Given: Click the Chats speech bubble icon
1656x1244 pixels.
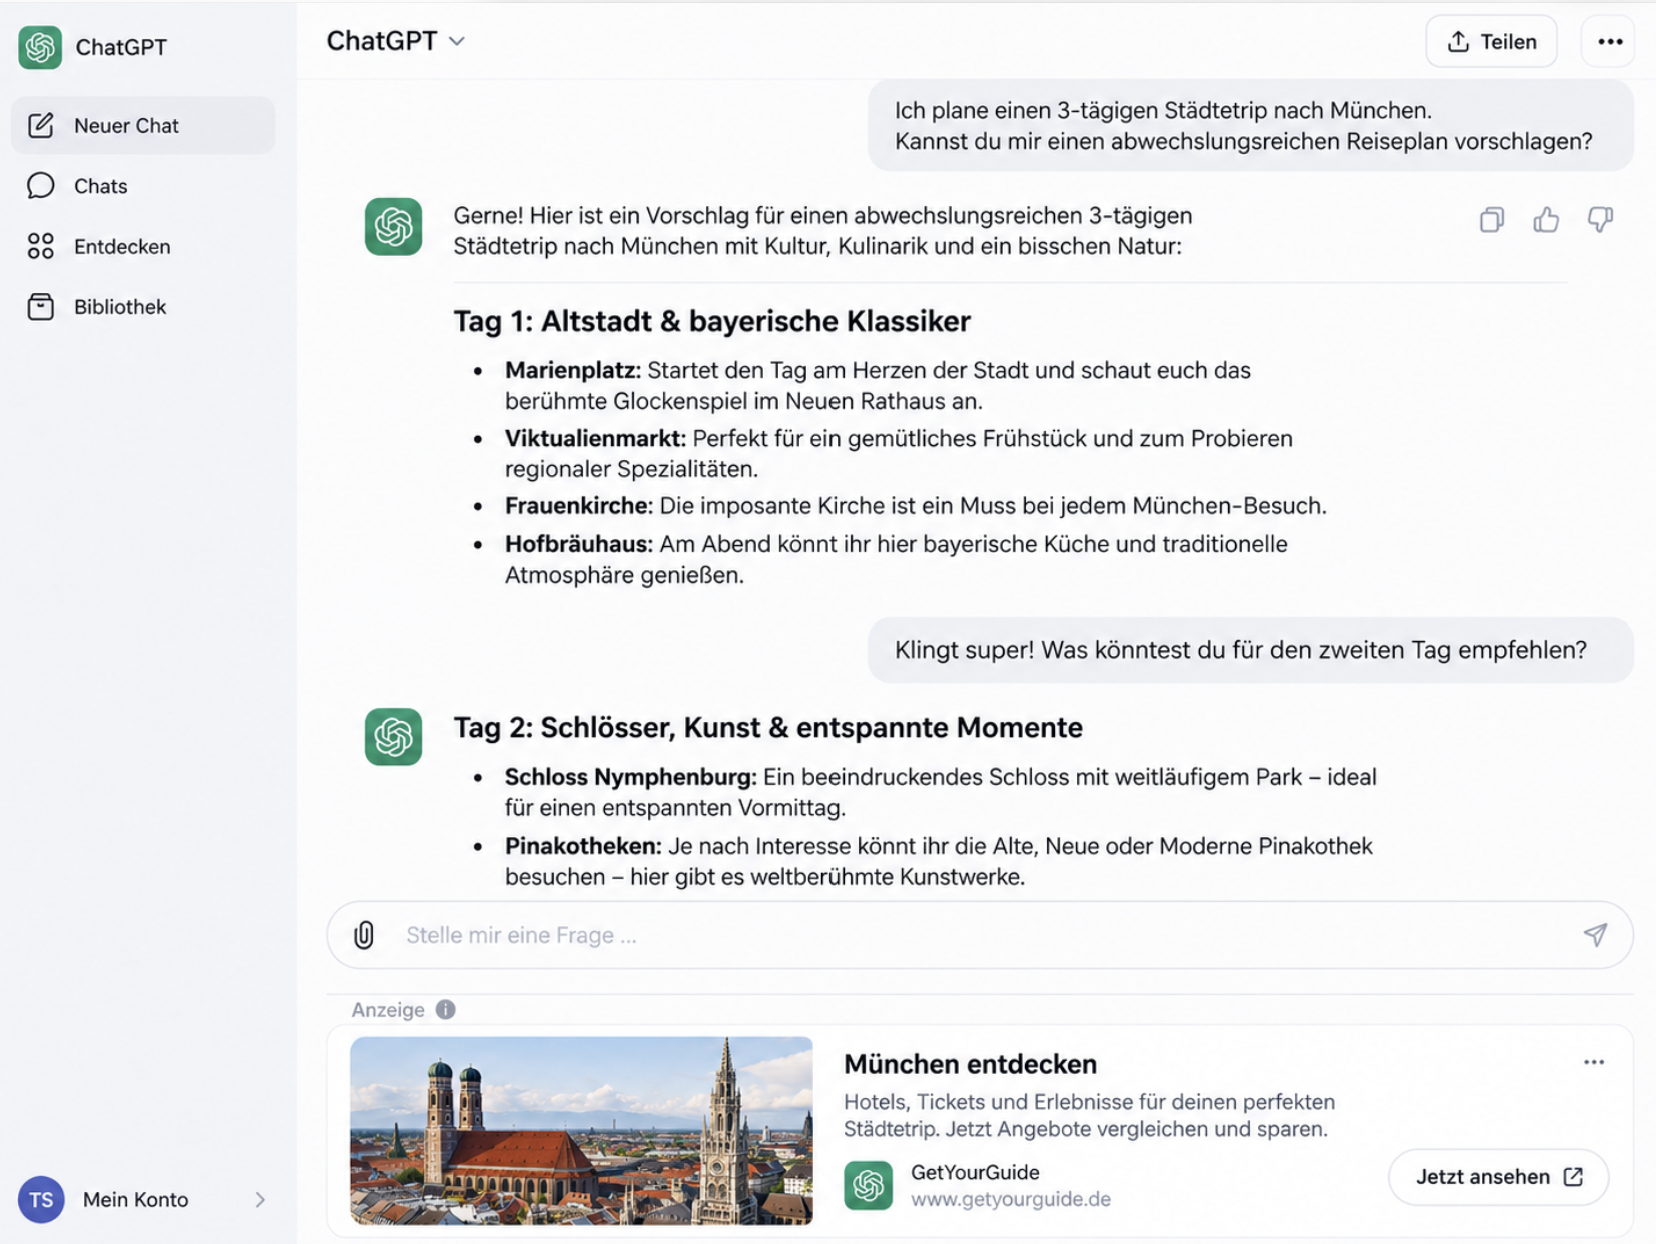Looking at the screenshot, I should click(41, 186).
